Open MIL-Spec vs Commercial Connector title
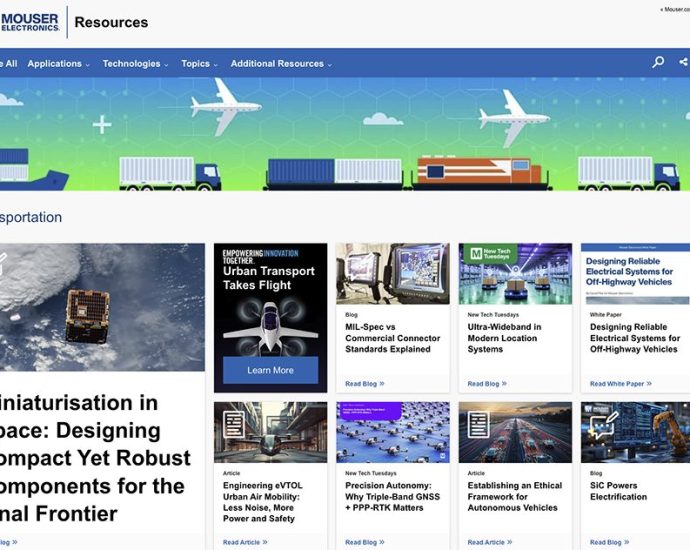Screen dimensions: 690x550 point(393,338)
